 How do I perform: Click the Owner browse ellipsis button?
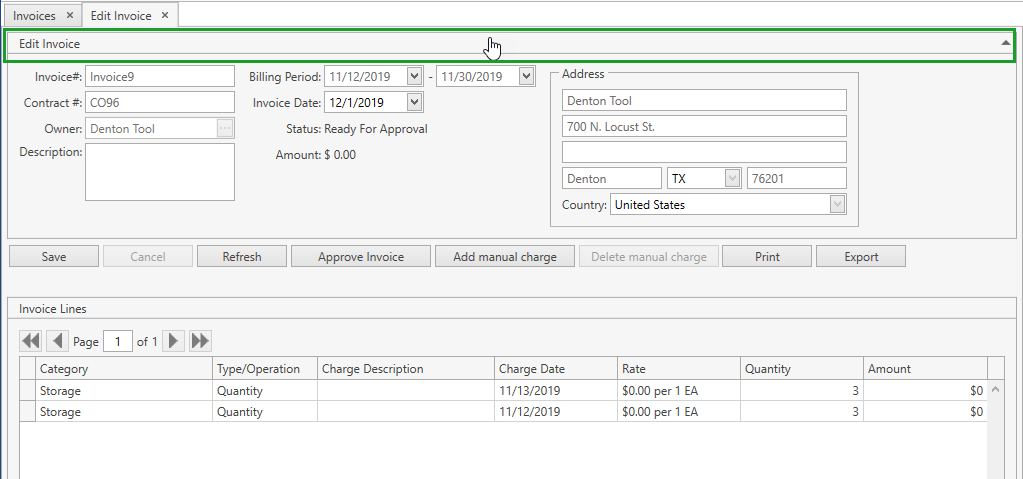(x=225, y=128)
